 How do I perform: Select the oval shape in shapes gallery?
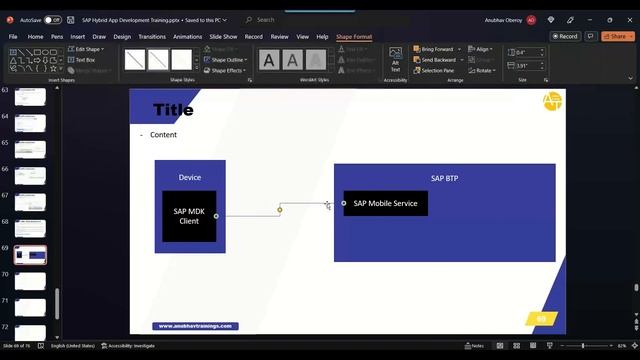45,52
